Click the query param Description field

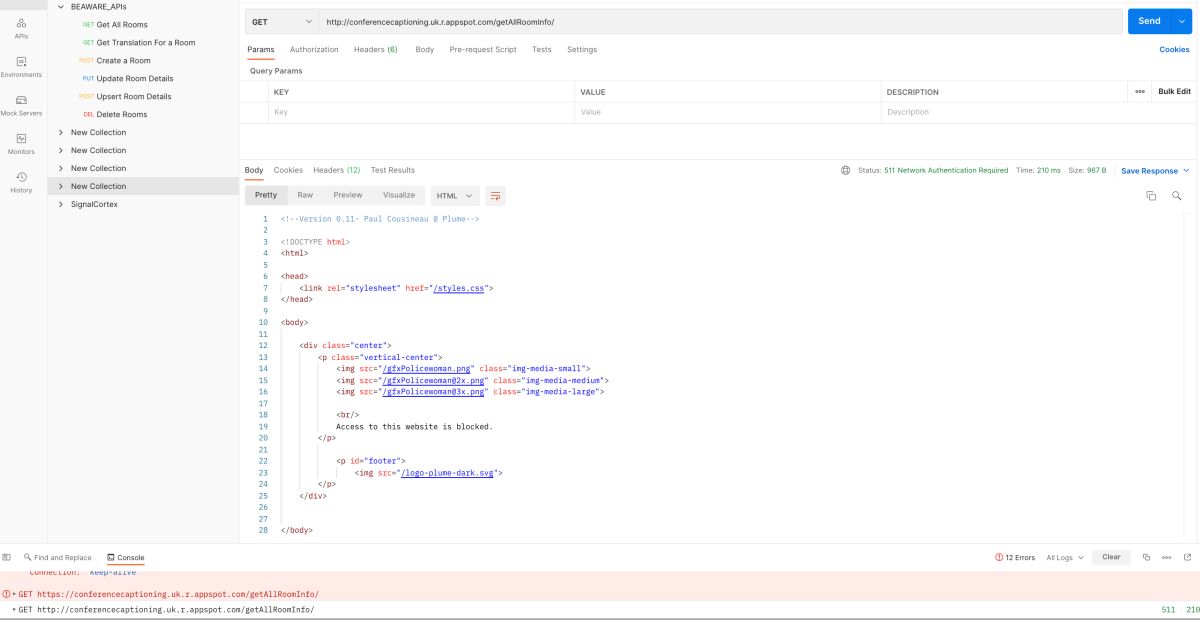pos(1039,112)
